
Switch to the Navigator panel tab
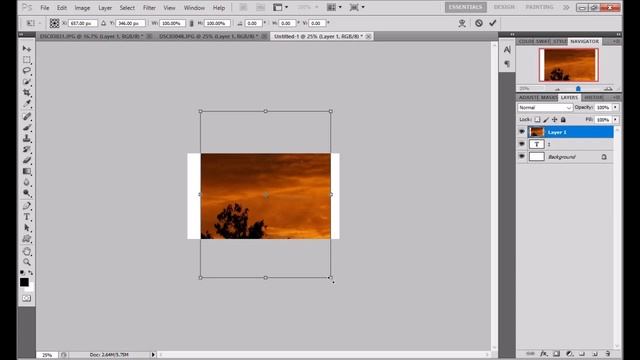pos(584,42)
